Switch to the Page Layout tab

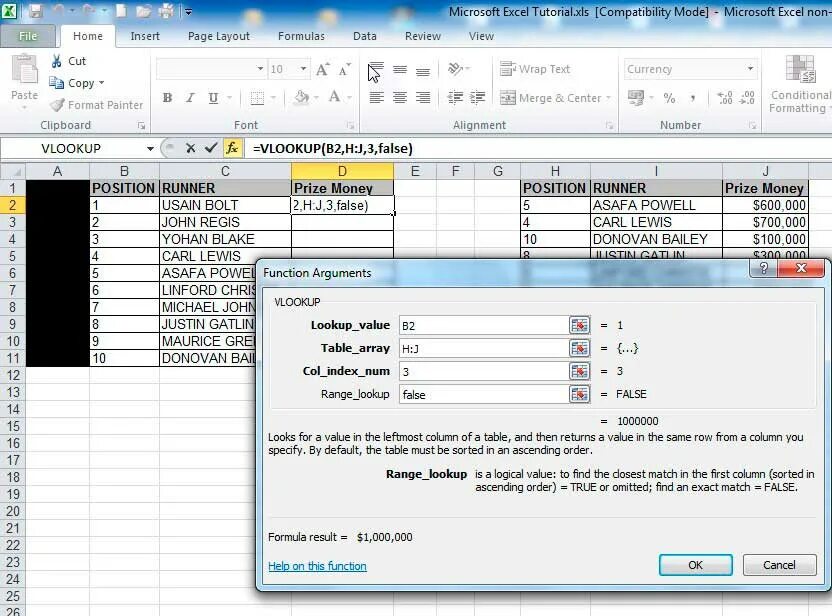point(219,36)
